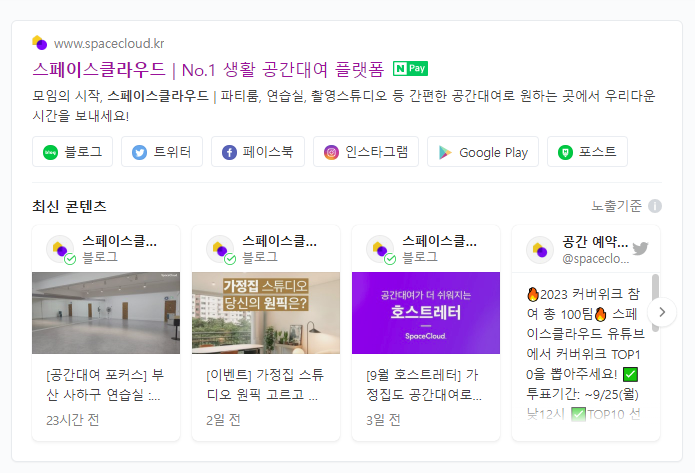The height and width of the screenshot is (473, 695).
Task: Open the 블로그 shortcut button
Action: pyautogui.click(x=72, y=152)
